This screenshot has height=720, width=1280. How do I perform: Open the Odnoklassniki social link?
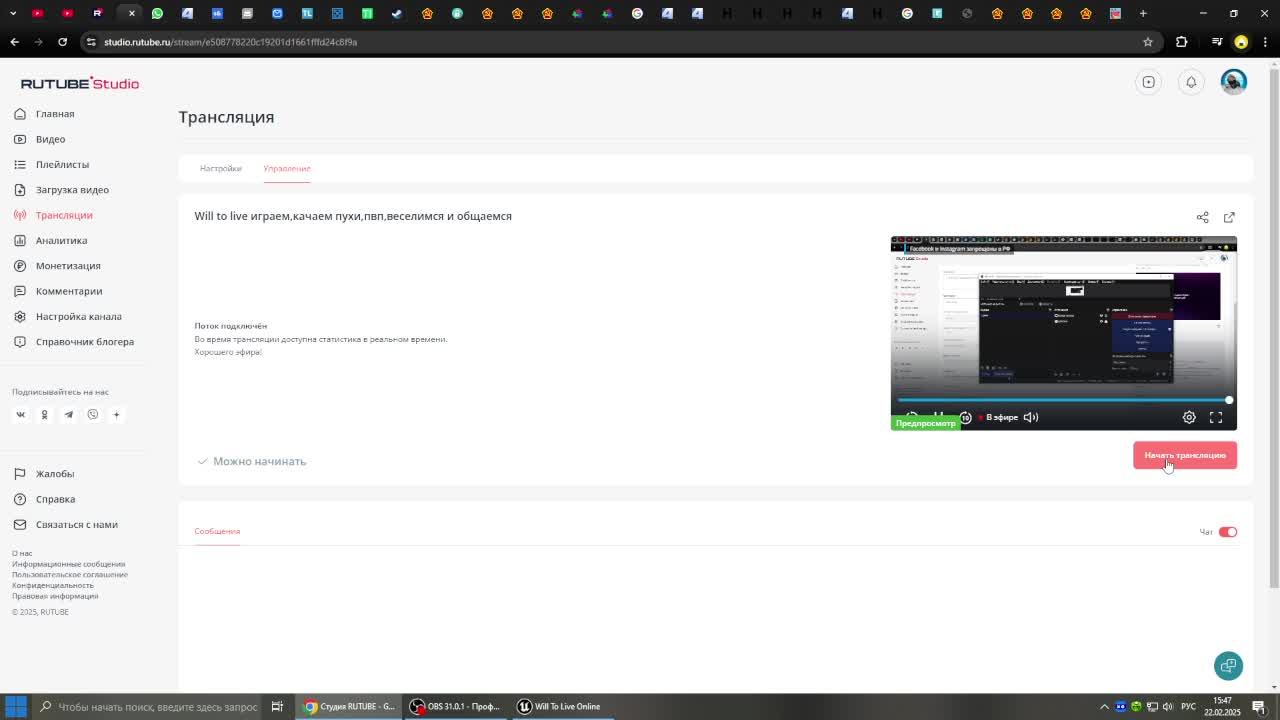point(44,414)
